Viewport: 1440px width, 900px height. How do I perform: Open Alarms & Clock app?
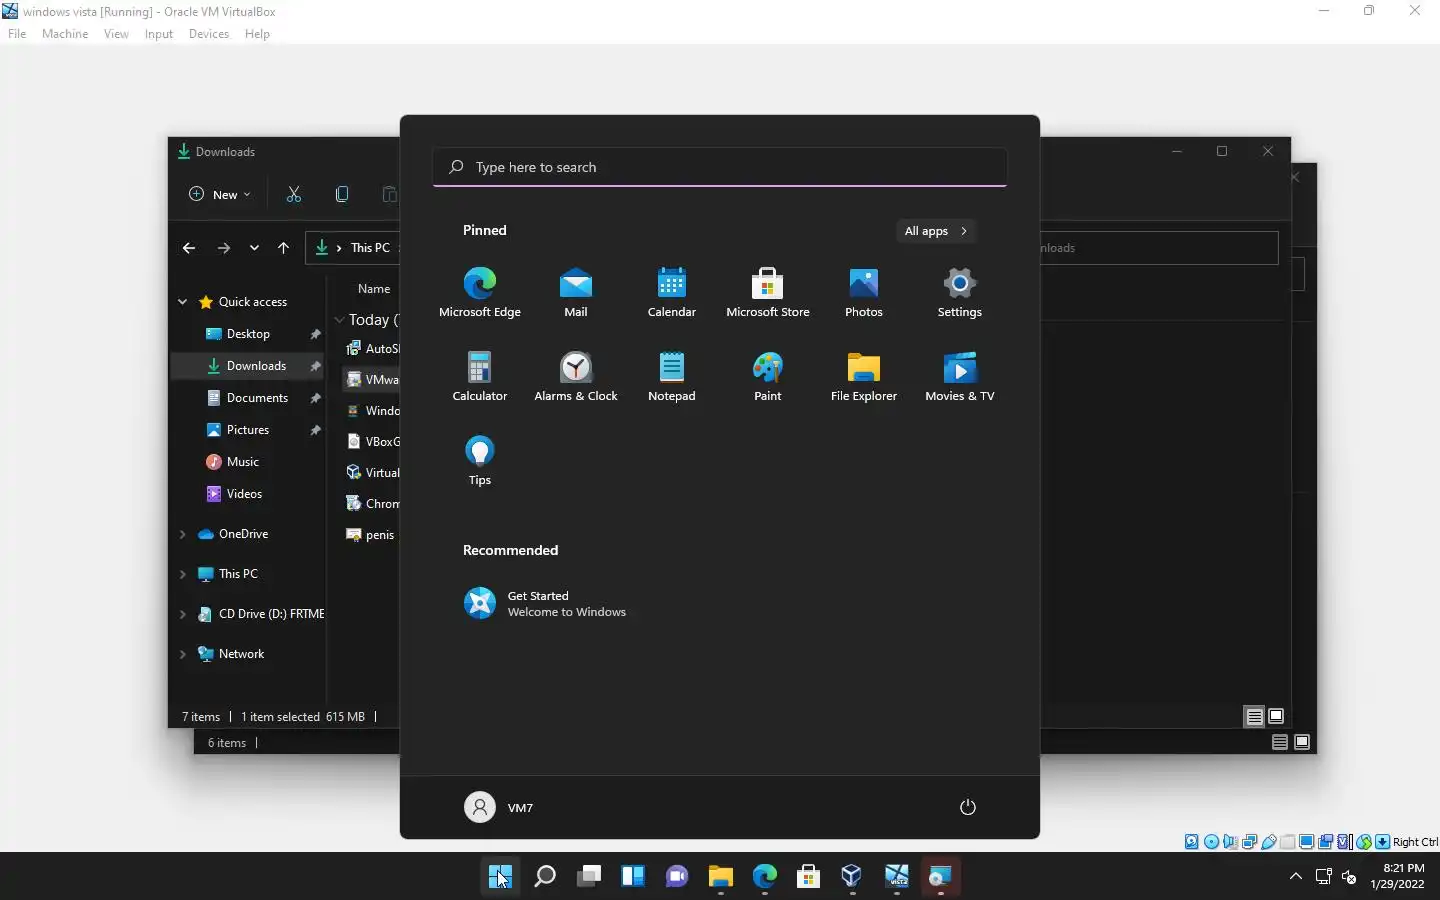pyautogui.click(x=576, y=376)
